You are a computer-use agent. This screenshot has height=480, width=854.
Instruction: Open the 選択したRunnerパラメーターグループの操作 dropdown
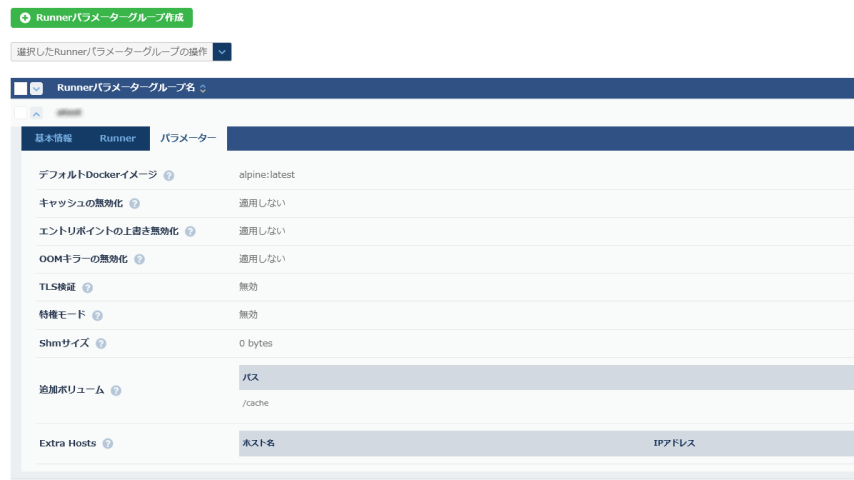(x=222, y=51)
